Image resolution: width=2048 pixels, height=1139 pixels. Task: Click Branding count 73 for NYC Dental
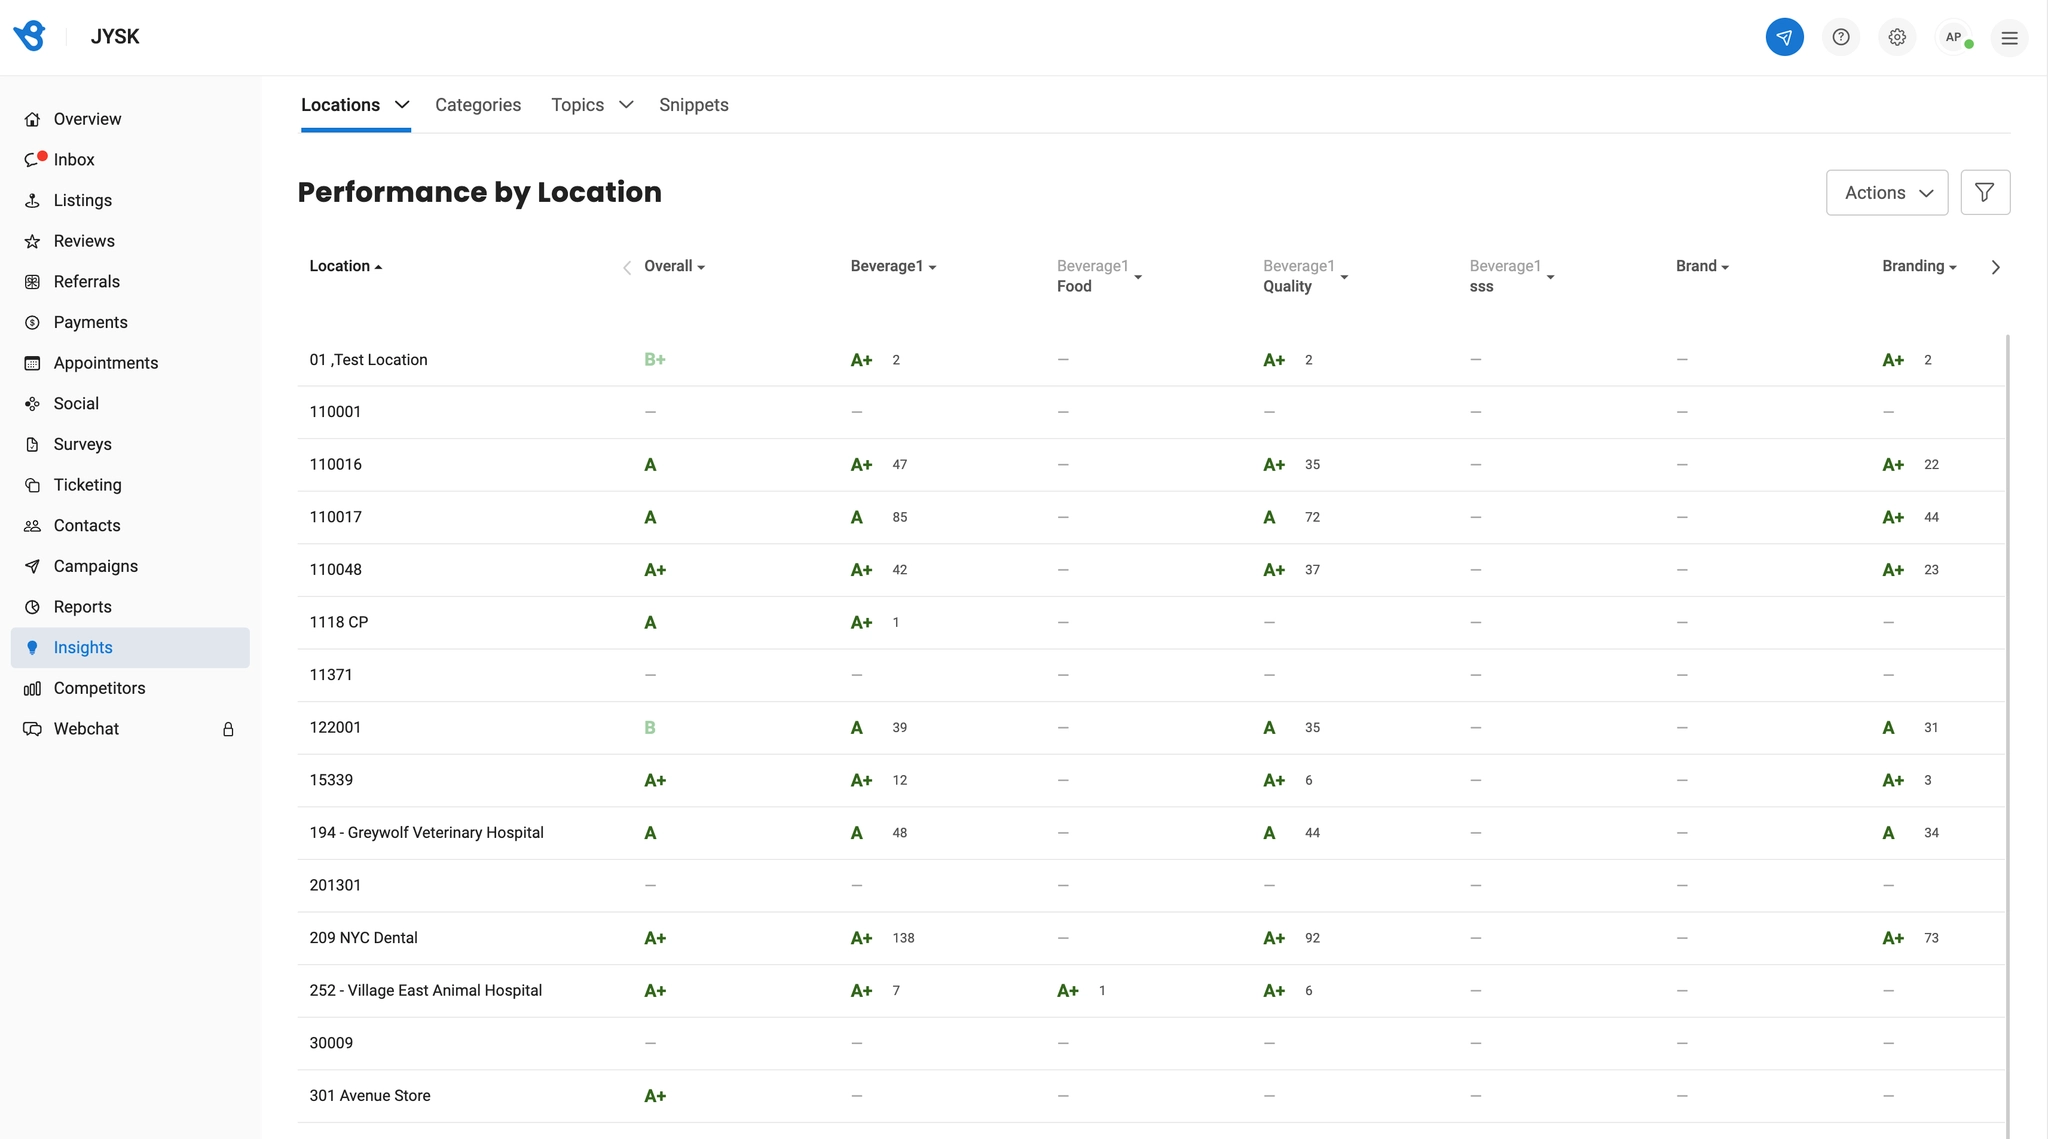tap(1931, 938)
